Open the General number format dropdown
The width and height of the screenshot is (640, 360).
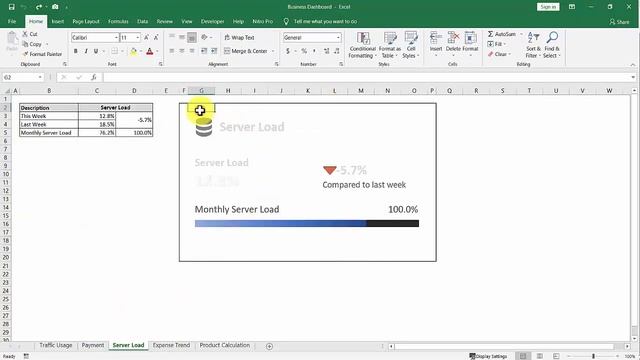point(338,38)
